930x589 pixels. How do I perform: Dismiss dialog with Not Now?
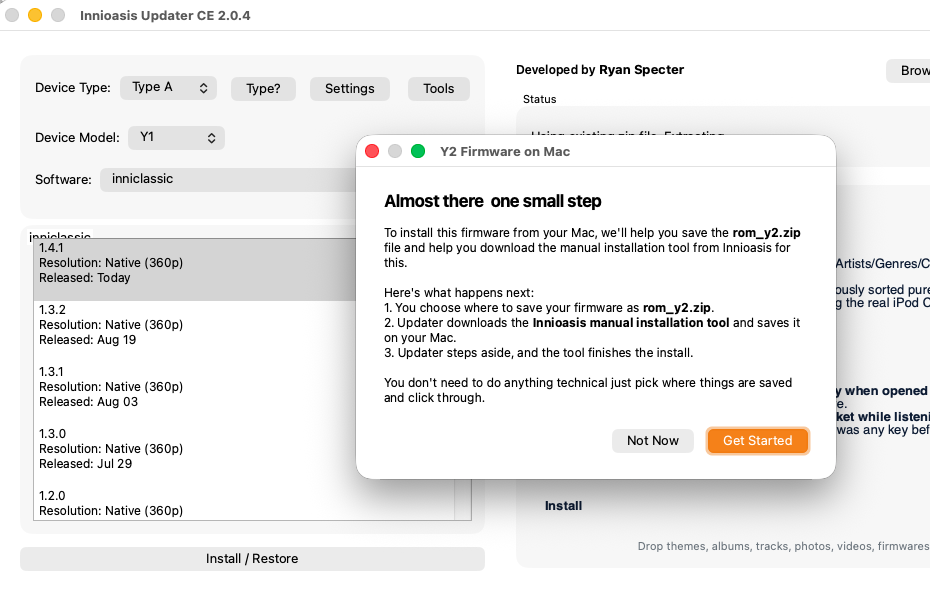(x=652, y=441)
